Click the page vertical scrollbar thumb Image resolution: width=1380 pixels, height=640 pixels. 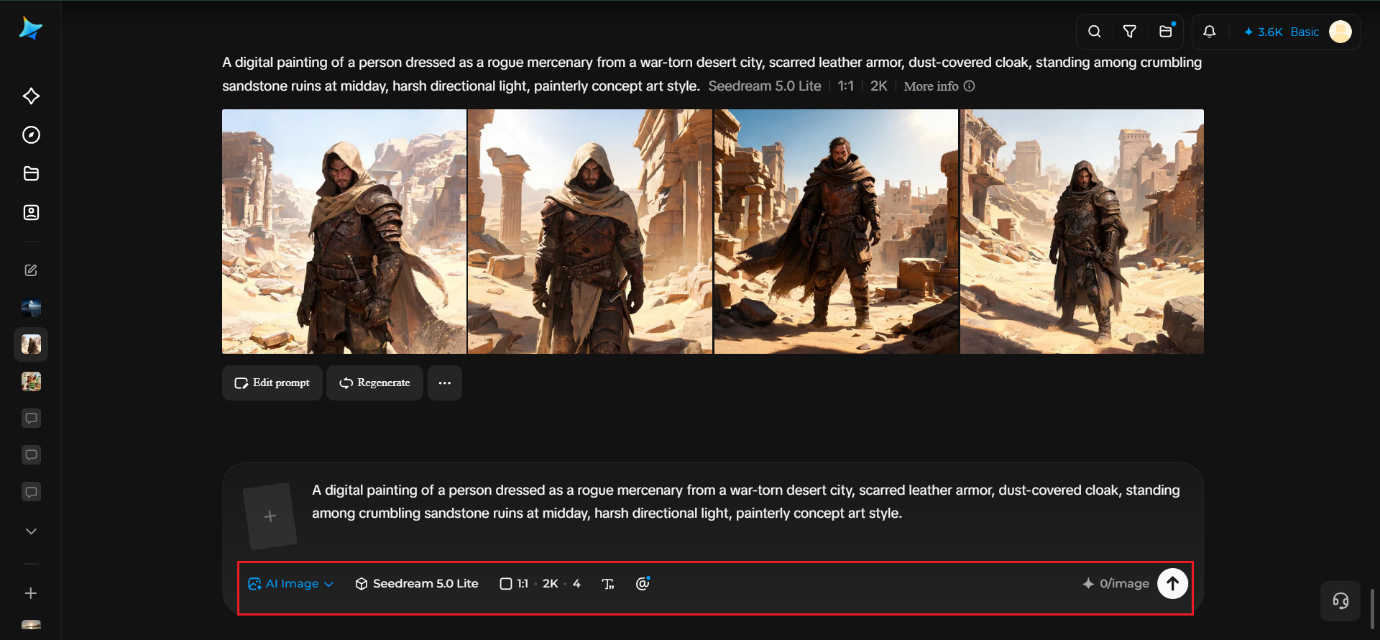tap(1374, 609)
